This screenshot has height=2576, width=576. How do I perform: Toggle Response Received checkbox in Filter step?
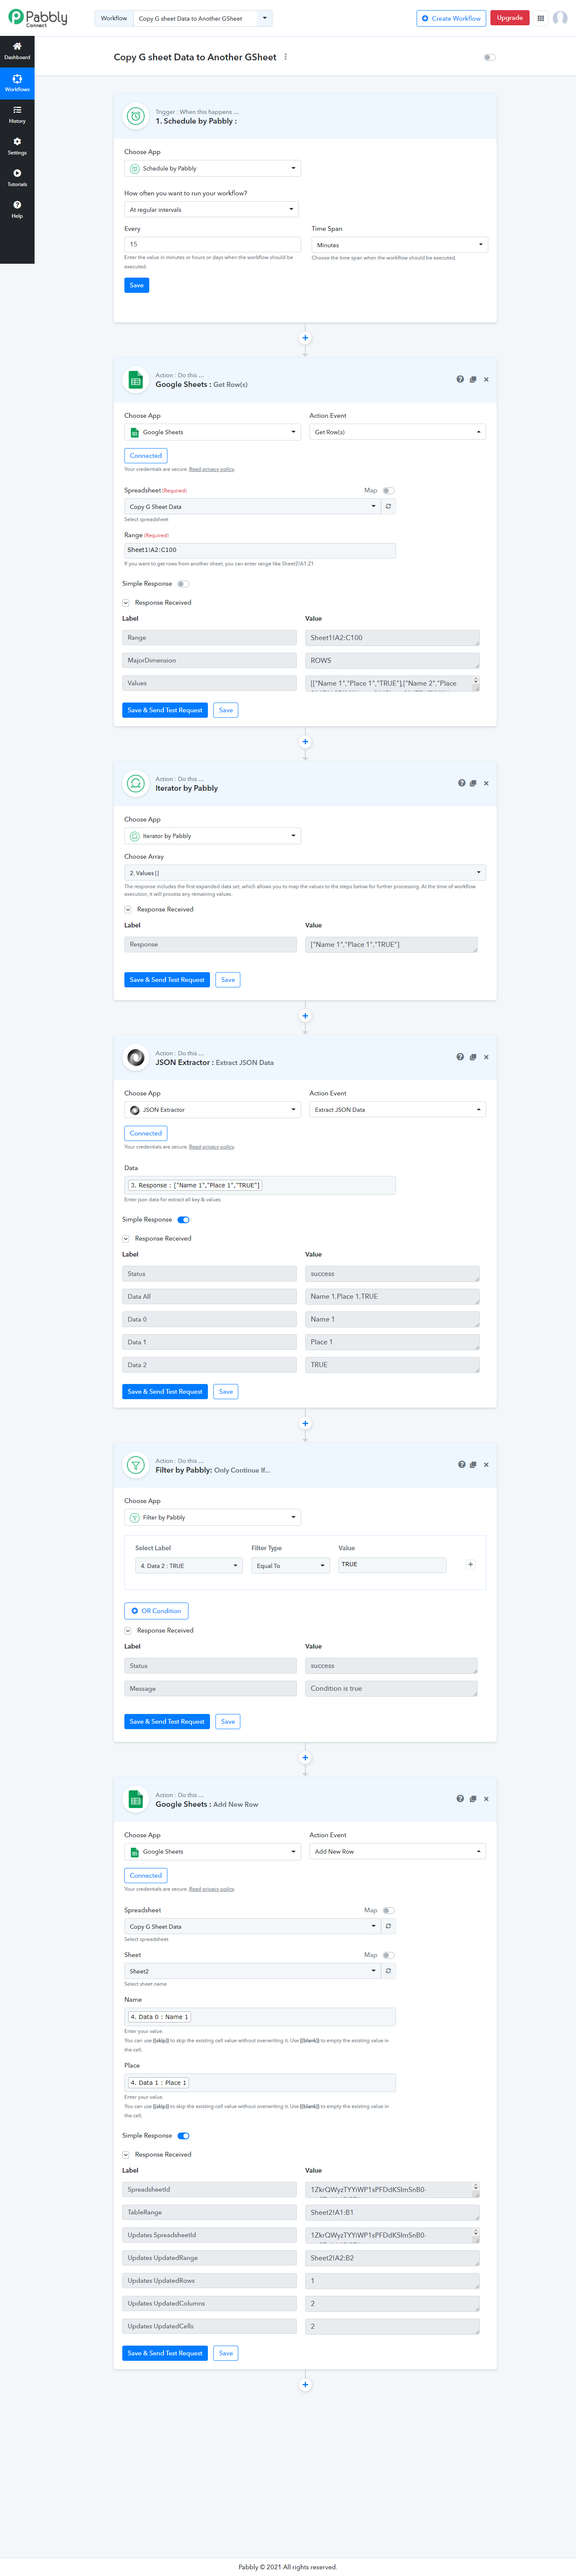pos(128,1630)
